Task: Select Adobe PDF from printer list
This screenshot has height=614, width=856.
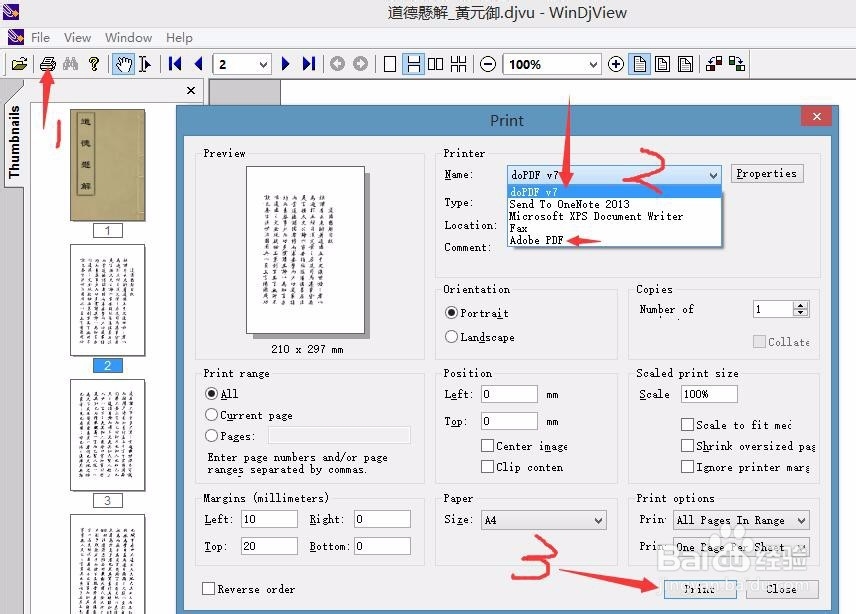Action: click(x=536, y=240)
